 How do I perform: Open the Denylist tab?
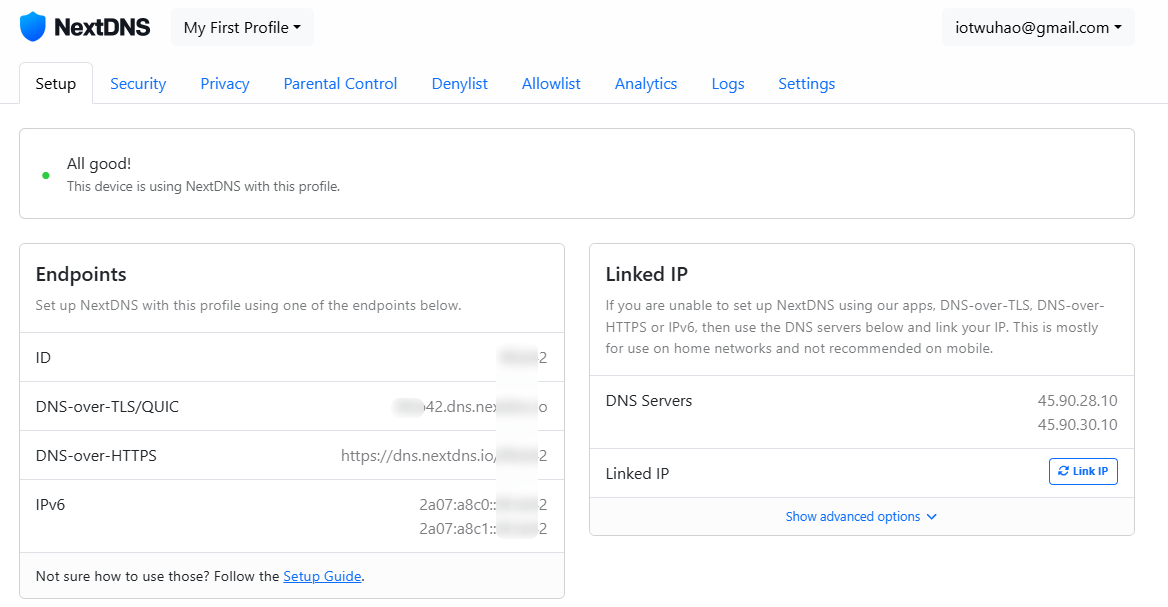pos(460,83)
